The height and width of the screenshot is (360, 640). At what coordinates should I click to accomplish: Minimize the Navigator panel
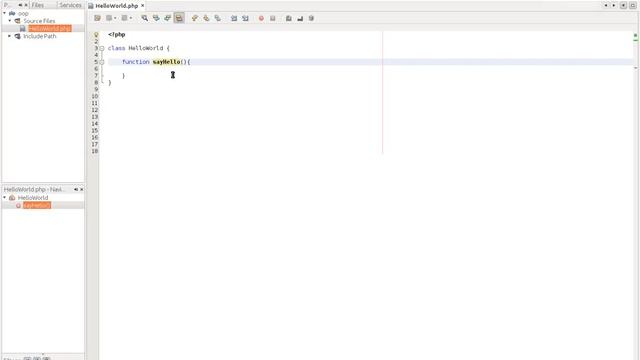click(x=76, y=189)
